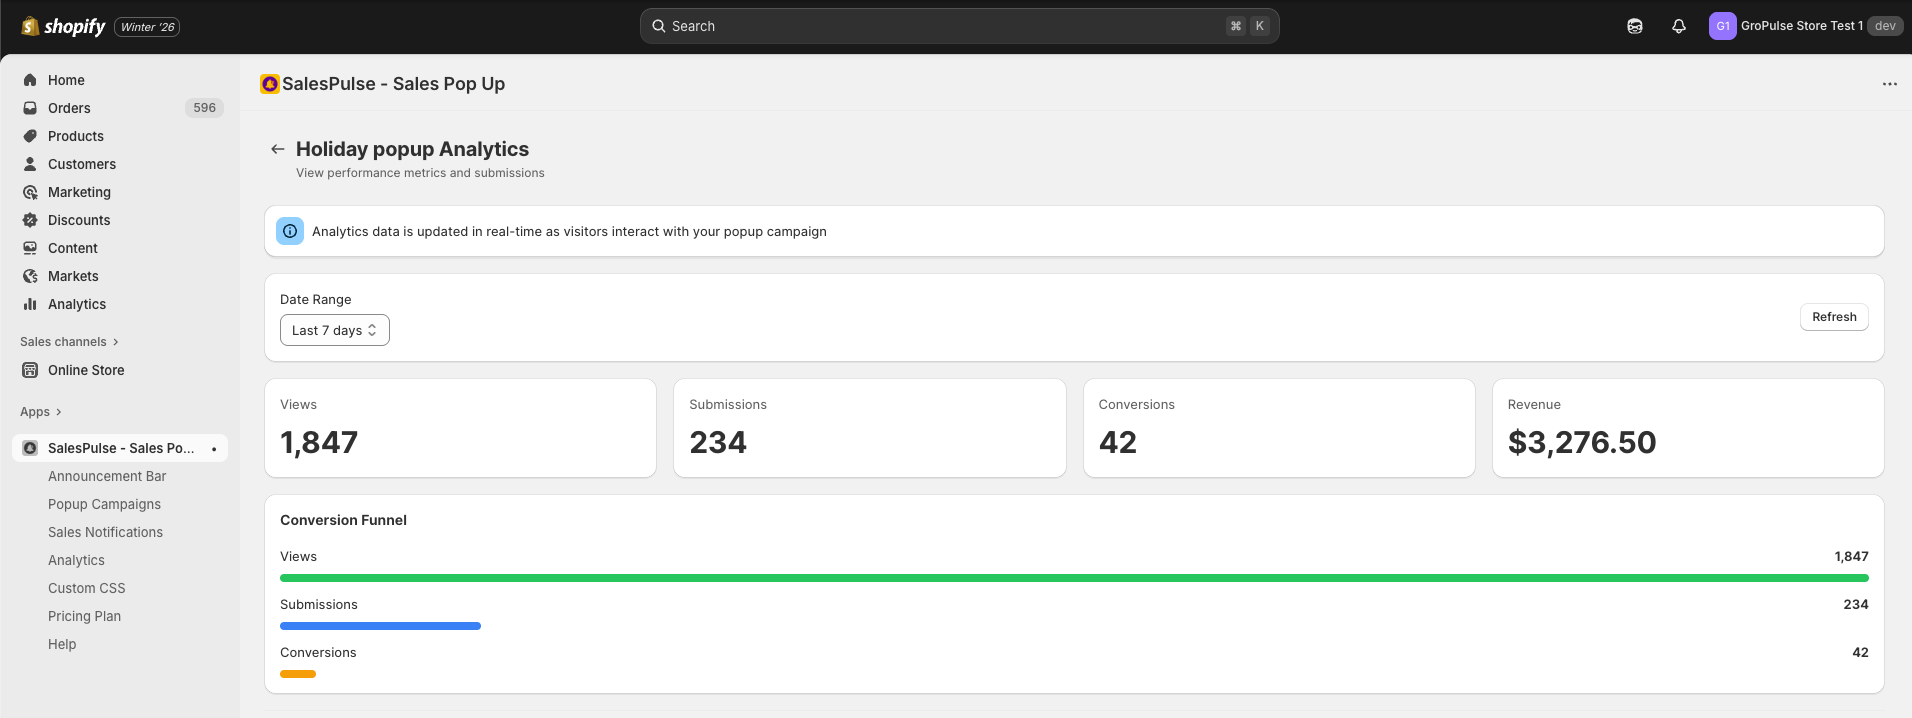Open the Home icon in sidebar
This screenshot has width=1912, height=718.
pos(30,80)
